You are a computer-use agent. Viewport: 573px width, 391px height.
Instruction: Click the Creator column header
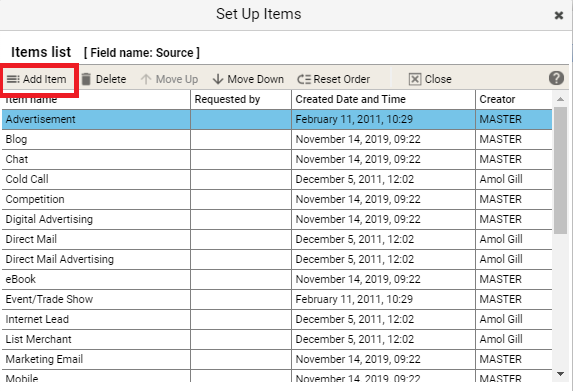(514, 99)
